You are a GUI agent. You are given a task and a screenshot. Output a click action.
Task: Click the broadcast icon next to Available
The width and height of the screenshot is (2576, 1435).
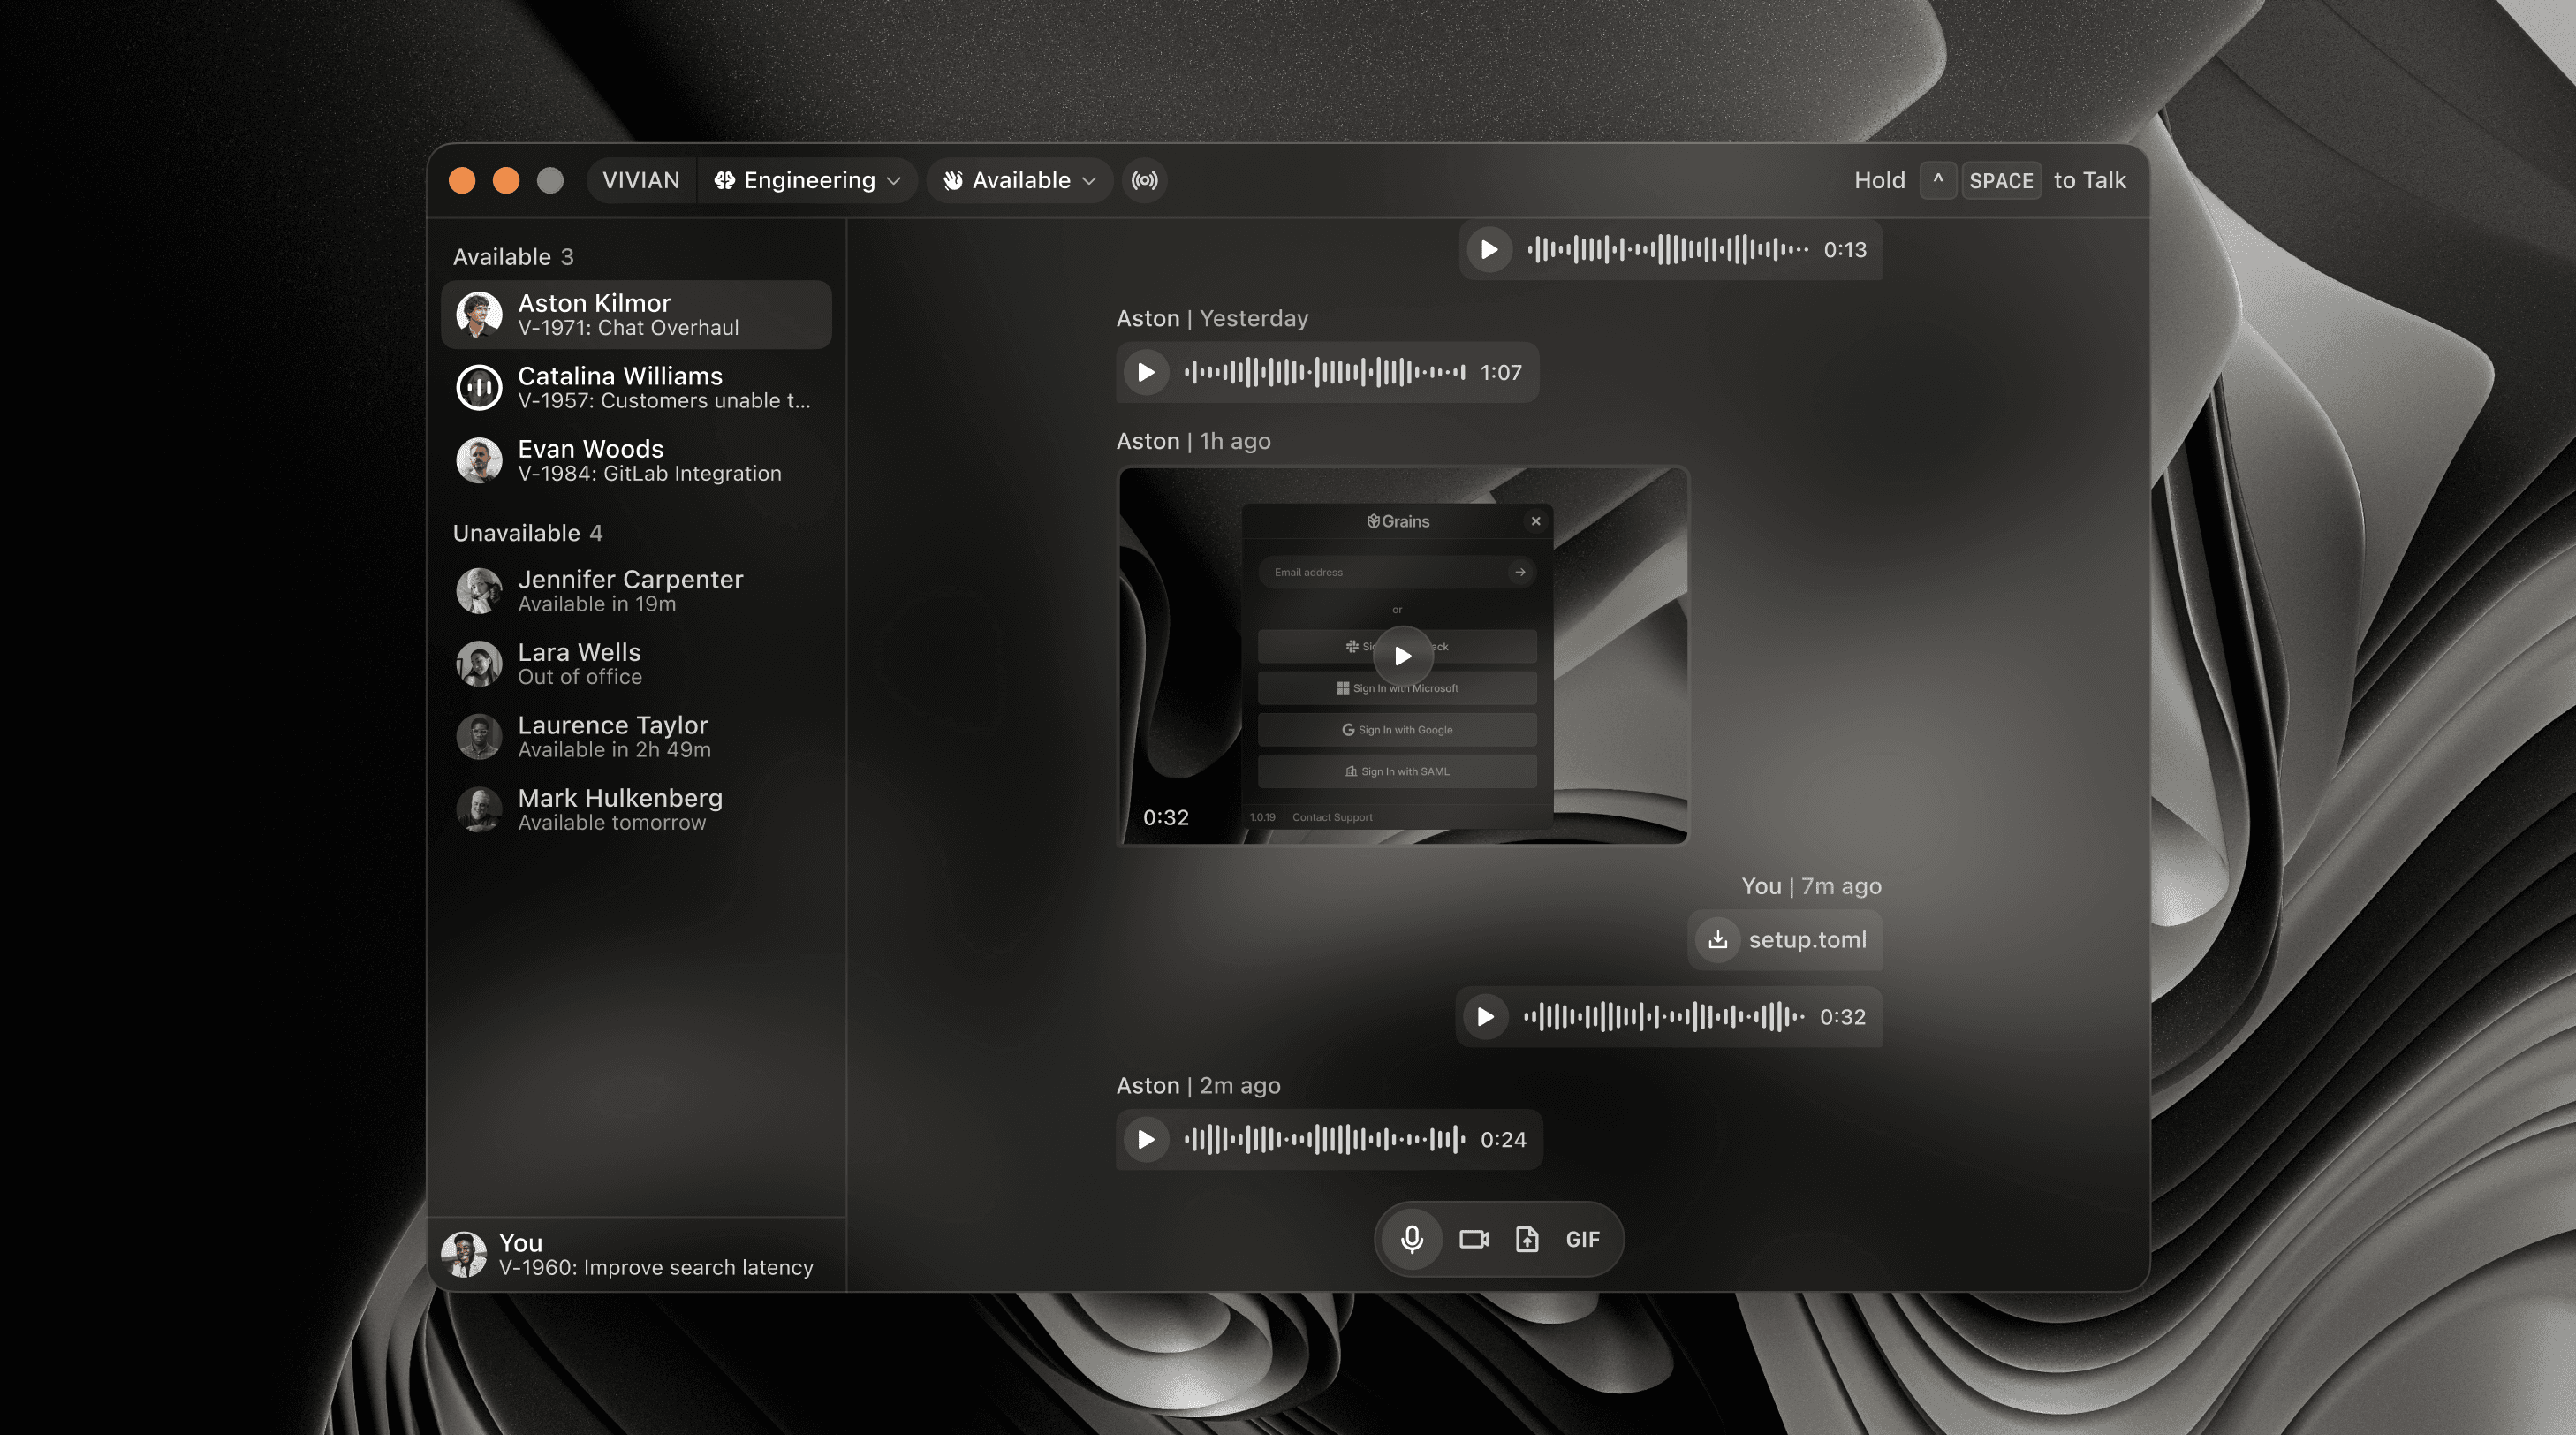1144,180
